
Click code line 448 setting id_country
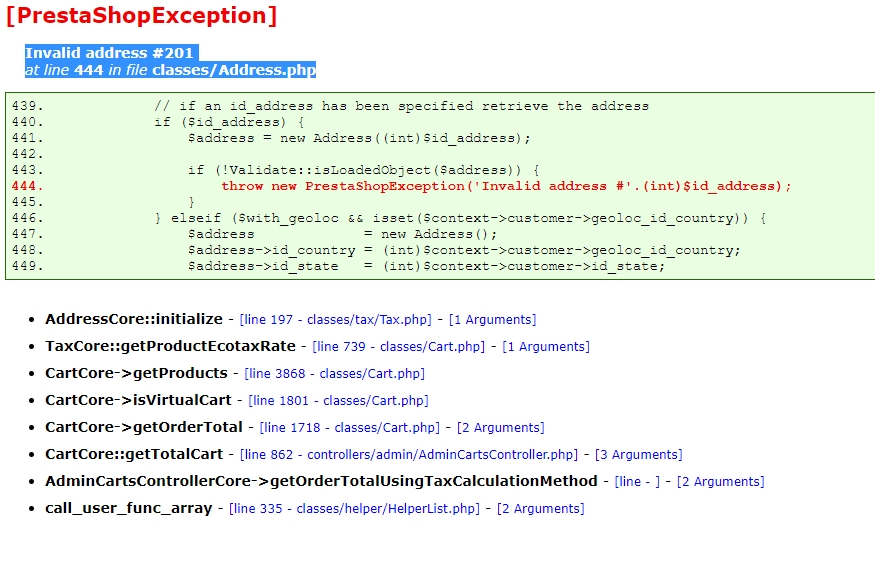pos(464,250)
